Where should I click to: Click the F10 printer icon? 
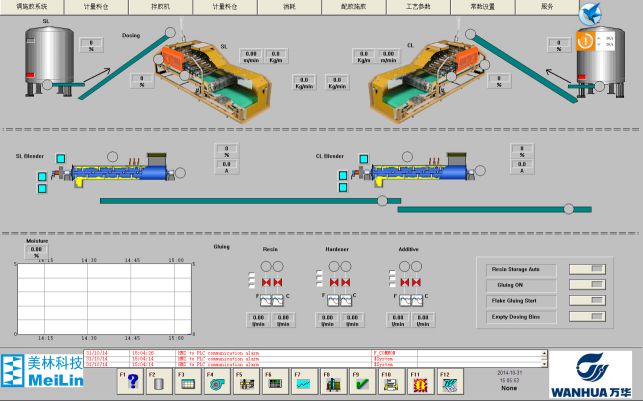click(391, 383)
